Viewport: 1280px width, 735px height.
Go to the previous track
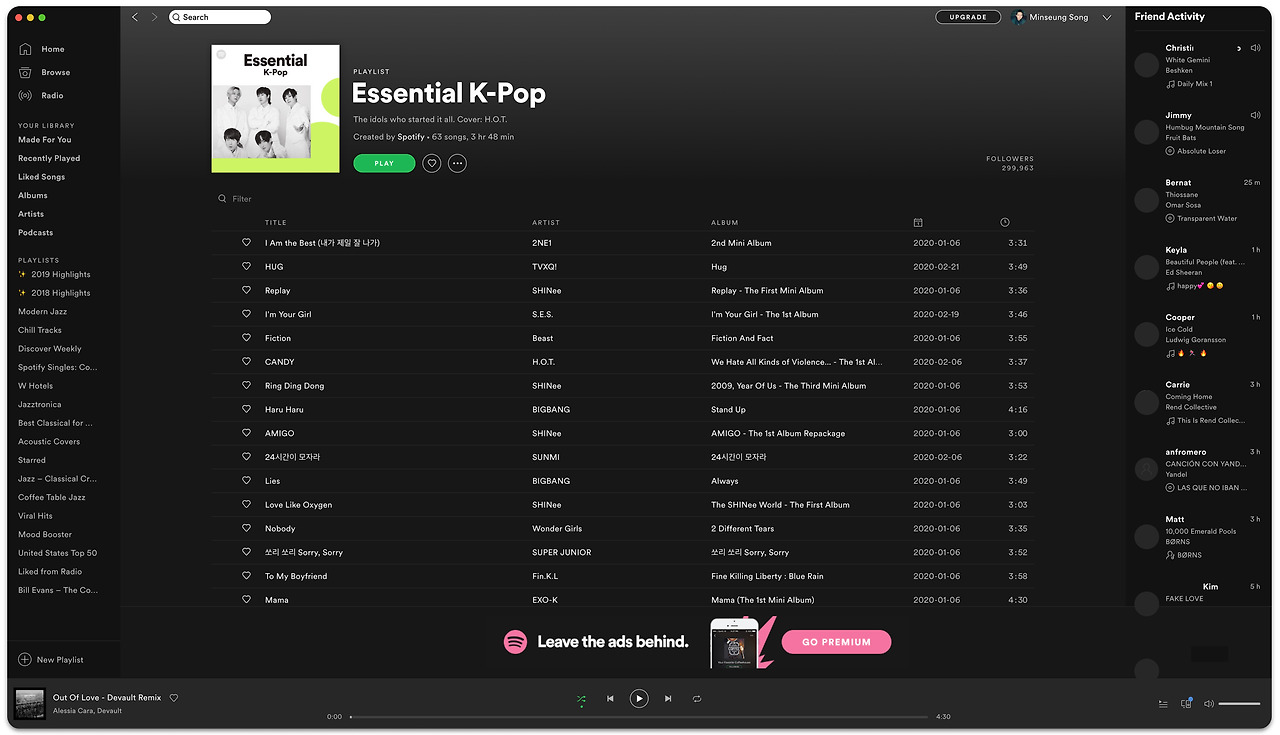pyautogui.click(x=610, y=699)
